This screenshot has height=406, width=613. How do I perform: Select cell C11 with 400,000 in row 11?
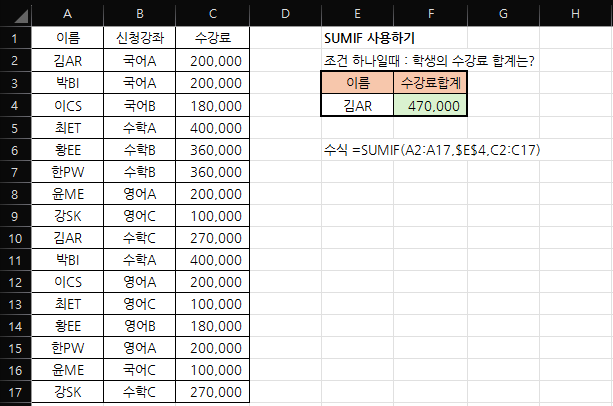(x=213, y=260)
